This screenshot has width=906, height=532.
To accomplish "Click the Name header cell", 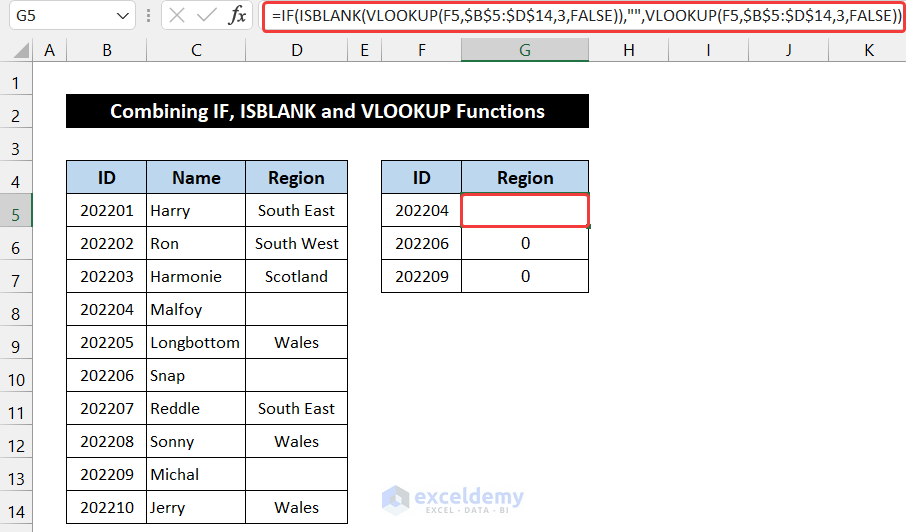I will point(196,177).
